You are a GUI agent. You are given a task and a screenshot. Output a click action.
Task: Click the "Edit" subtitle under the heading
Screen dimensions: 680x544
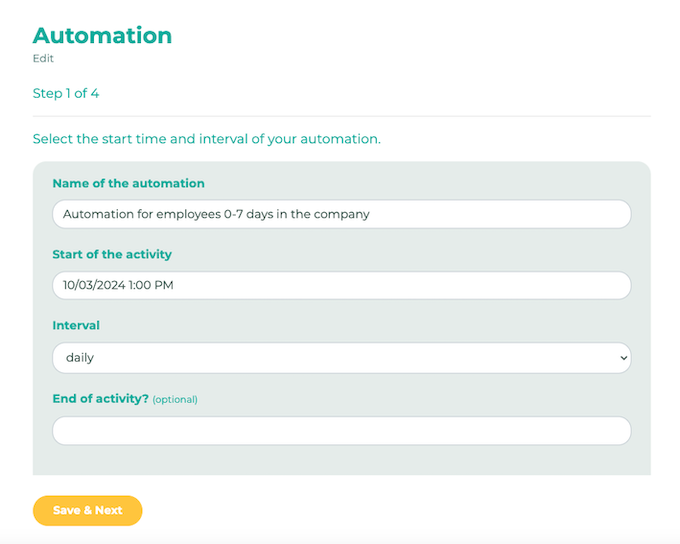click(43, 59)
